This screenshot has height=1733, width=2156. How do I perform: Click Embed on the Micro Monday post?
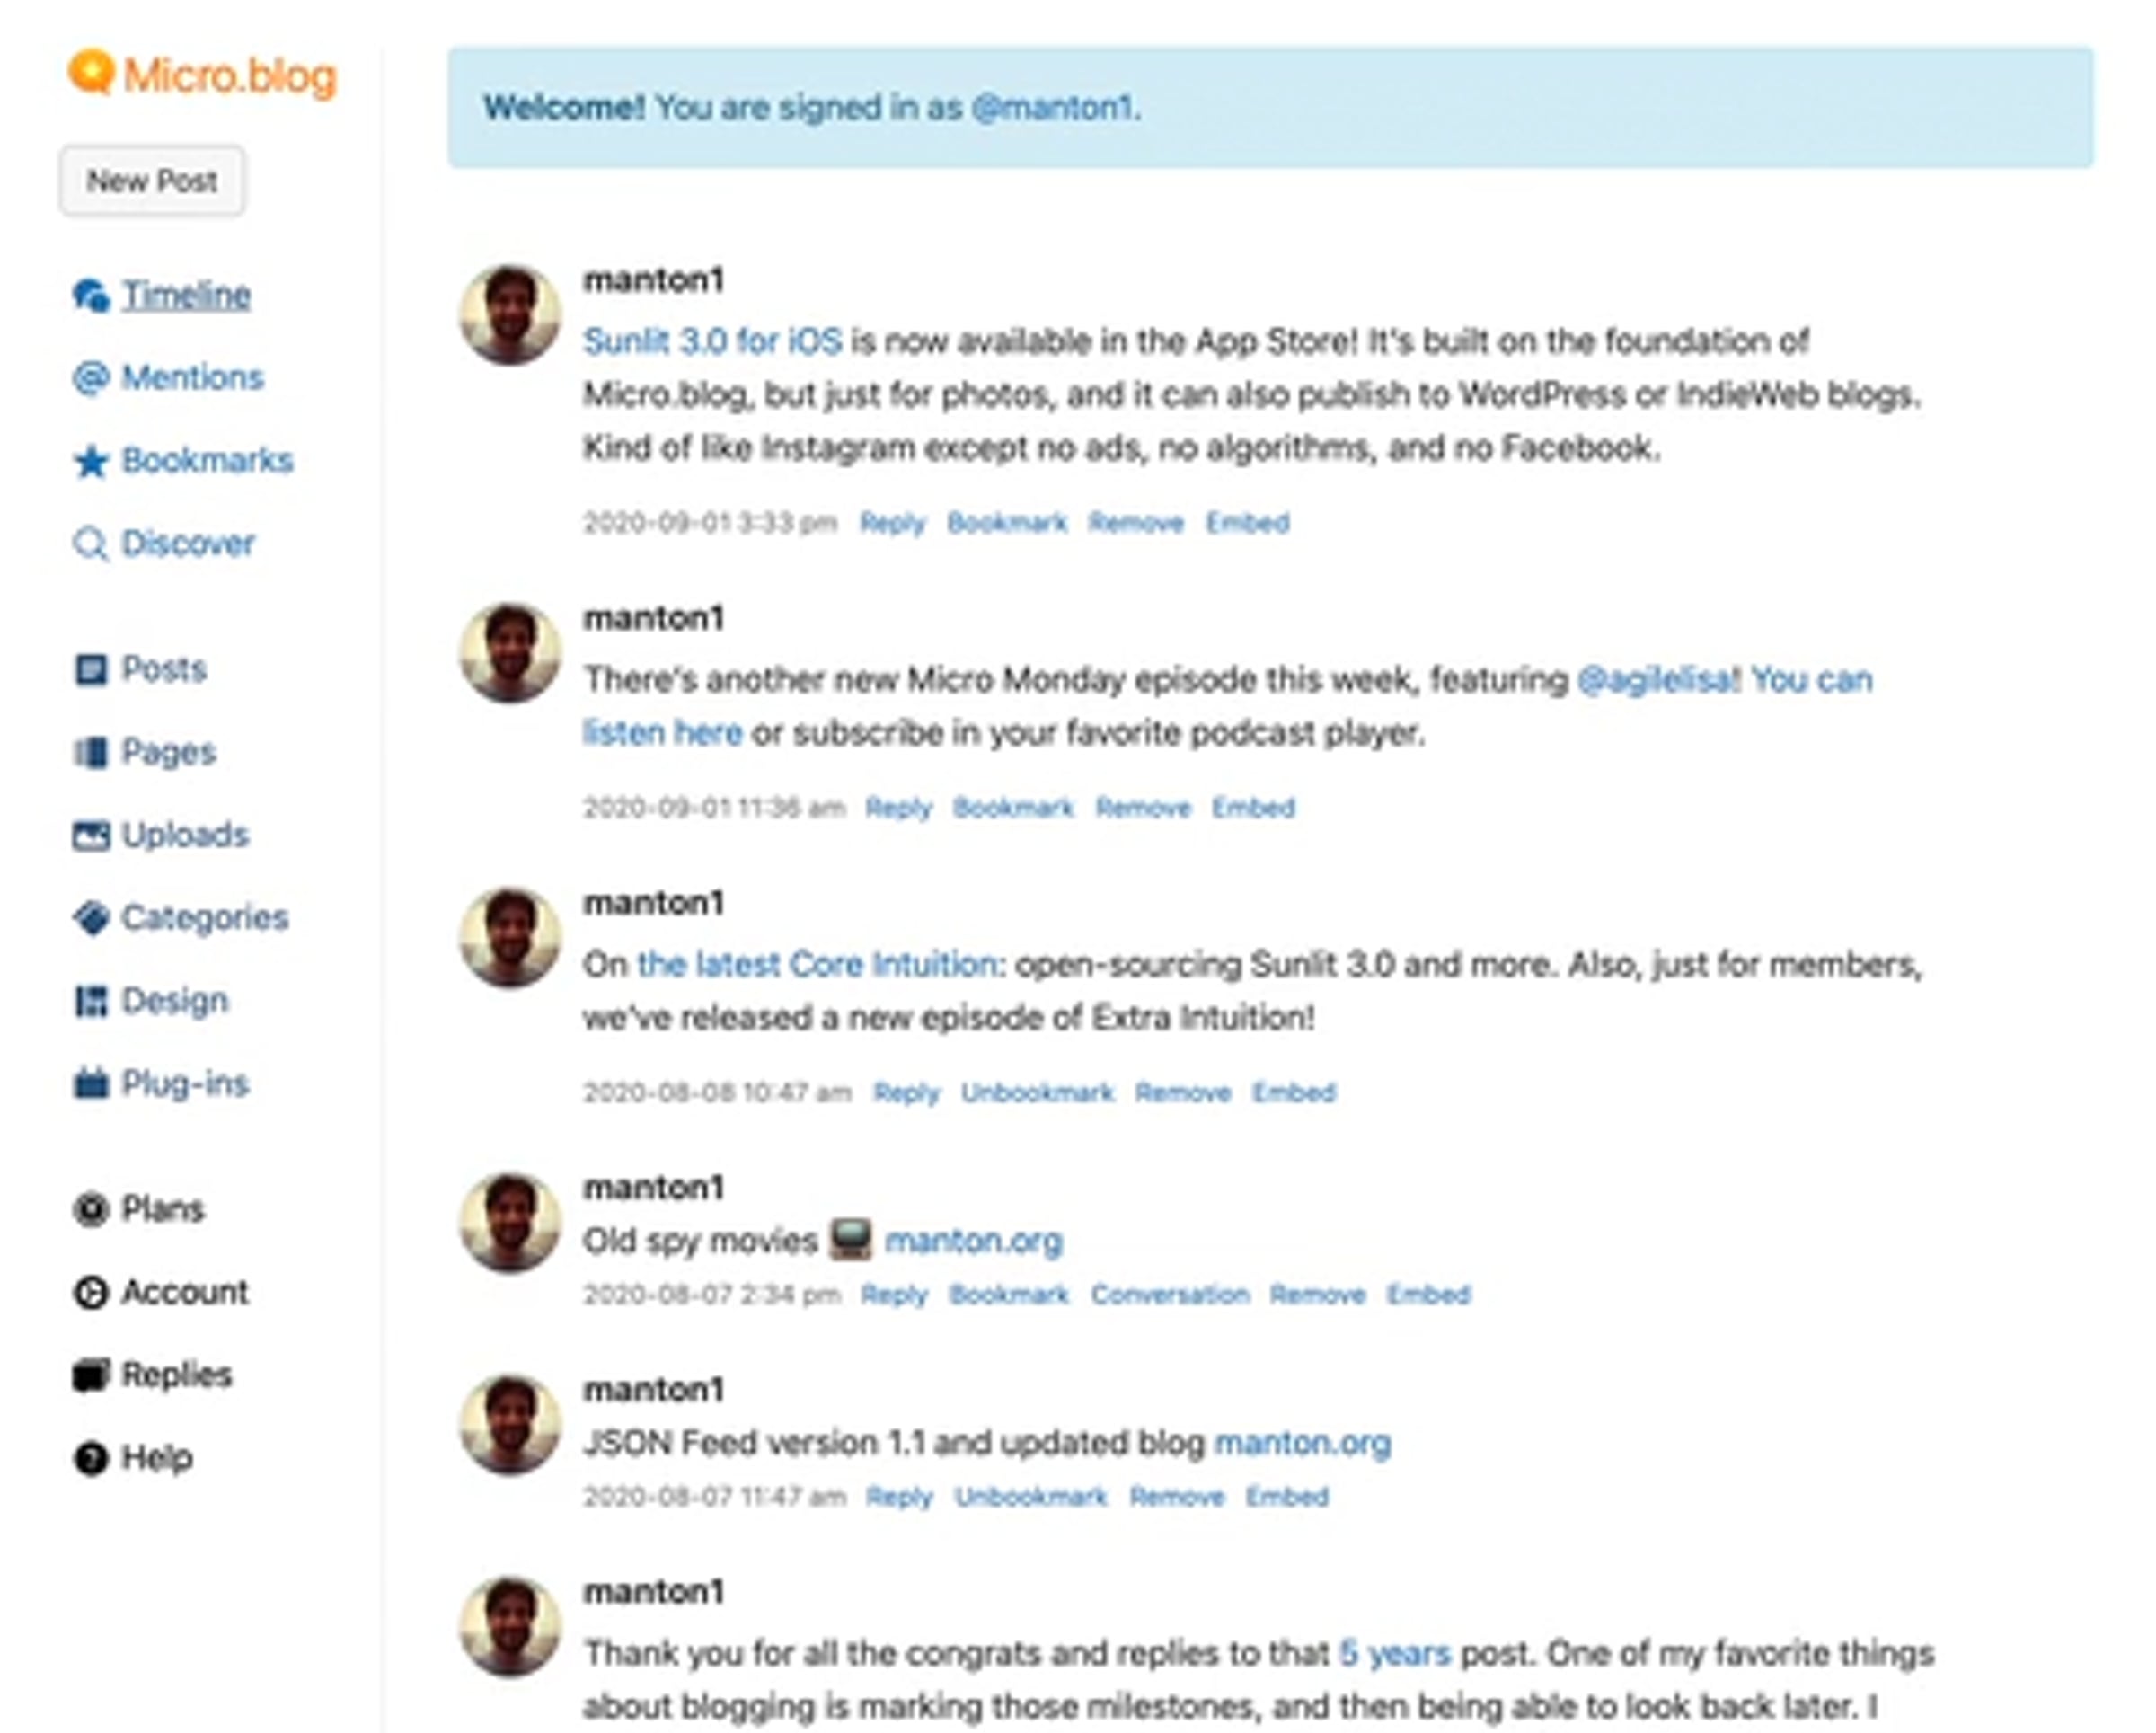click(1253, 807)
